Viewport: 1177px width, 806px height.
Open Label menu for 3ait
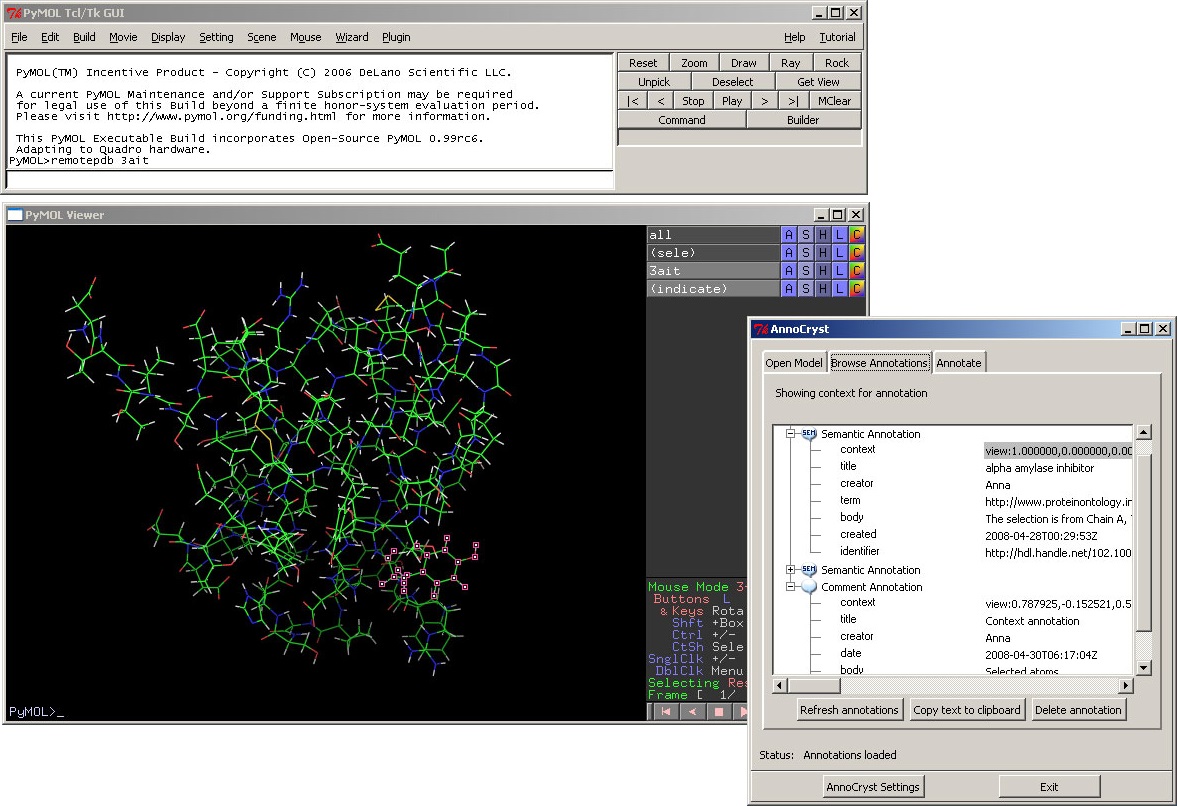click(x=839, y=271)
